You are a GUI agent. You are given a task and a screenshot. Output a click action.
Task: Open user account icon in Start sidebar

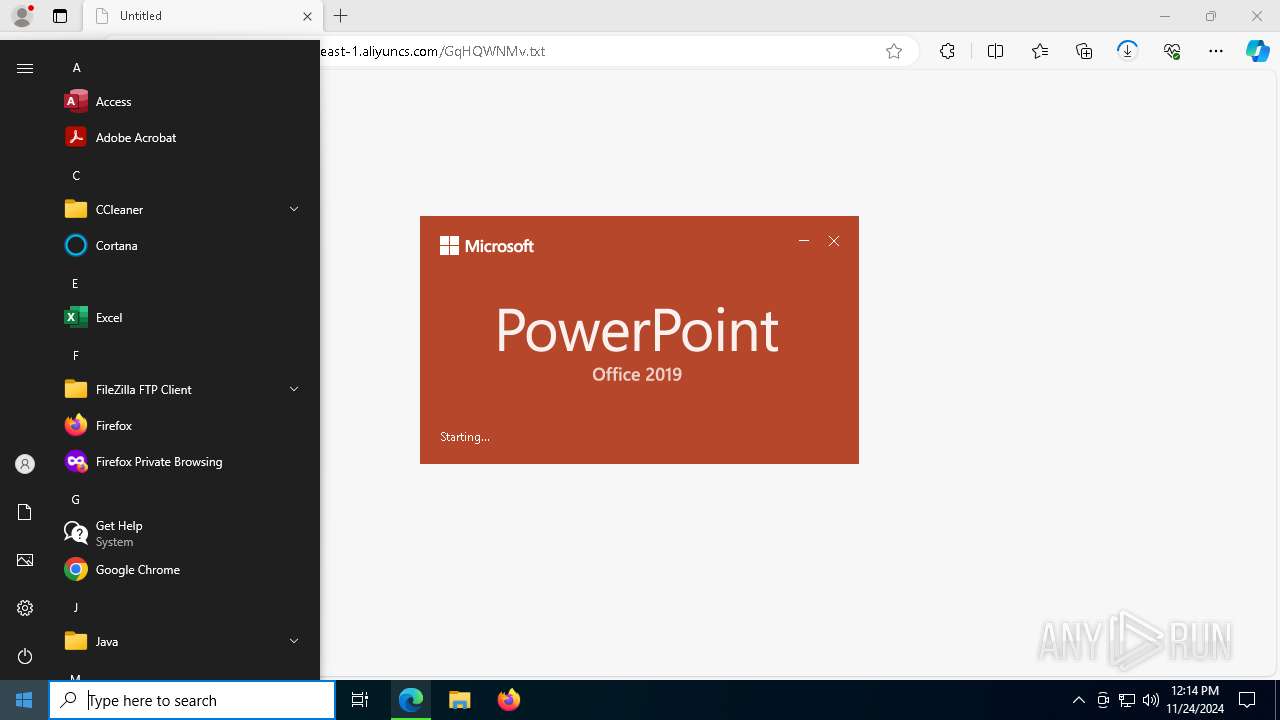click(25, 464)
